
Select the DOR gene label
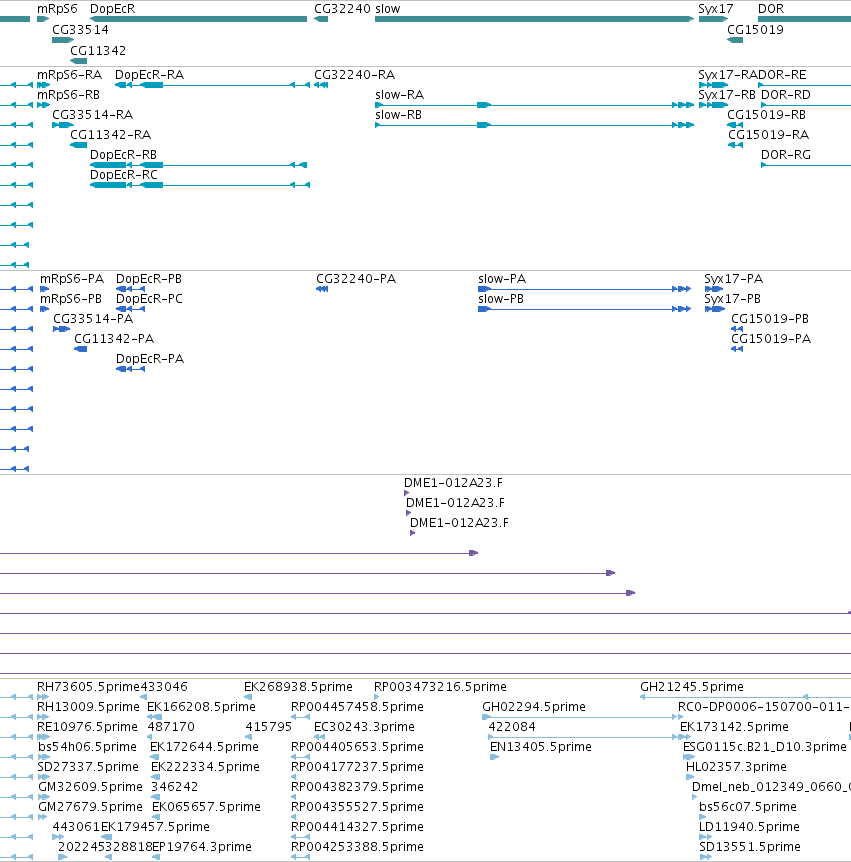click(x=771, y=9)
